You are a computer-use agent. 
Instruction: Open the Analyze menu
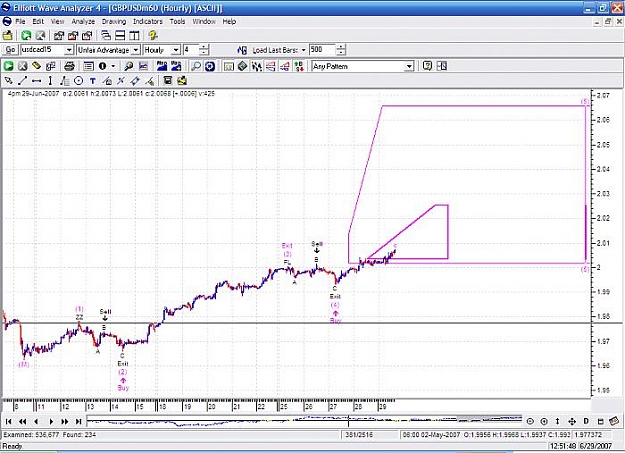(x=83, y=22)
